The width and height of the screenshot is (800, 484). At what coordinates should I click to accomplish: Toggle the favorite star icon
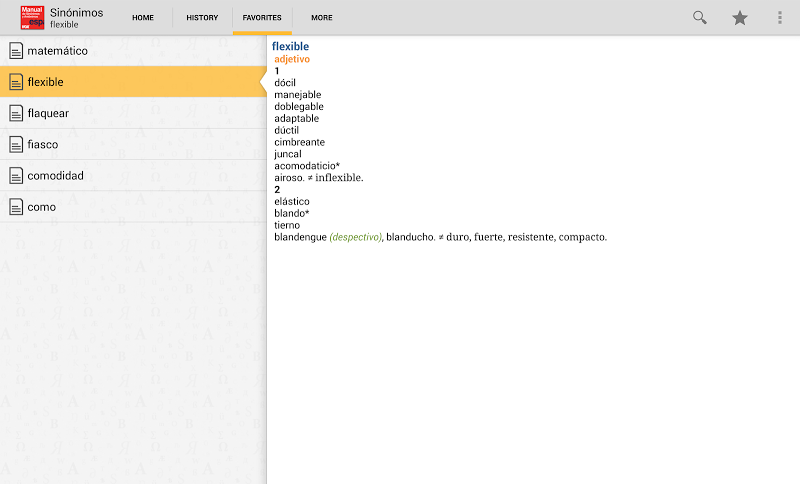click(740, 17)
